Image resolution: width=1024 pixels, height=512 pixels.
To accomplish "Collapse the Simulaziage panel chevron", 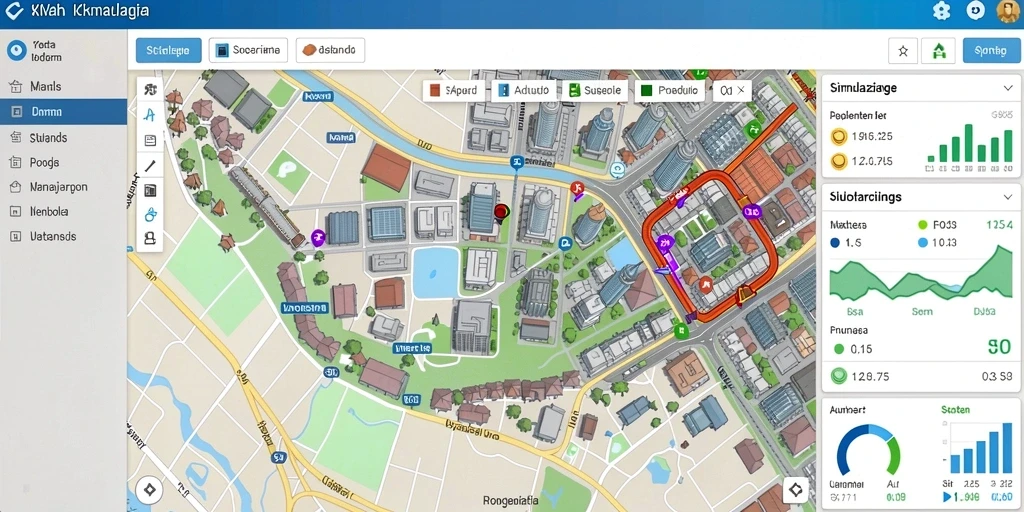I will click(x=1007, y=88).
